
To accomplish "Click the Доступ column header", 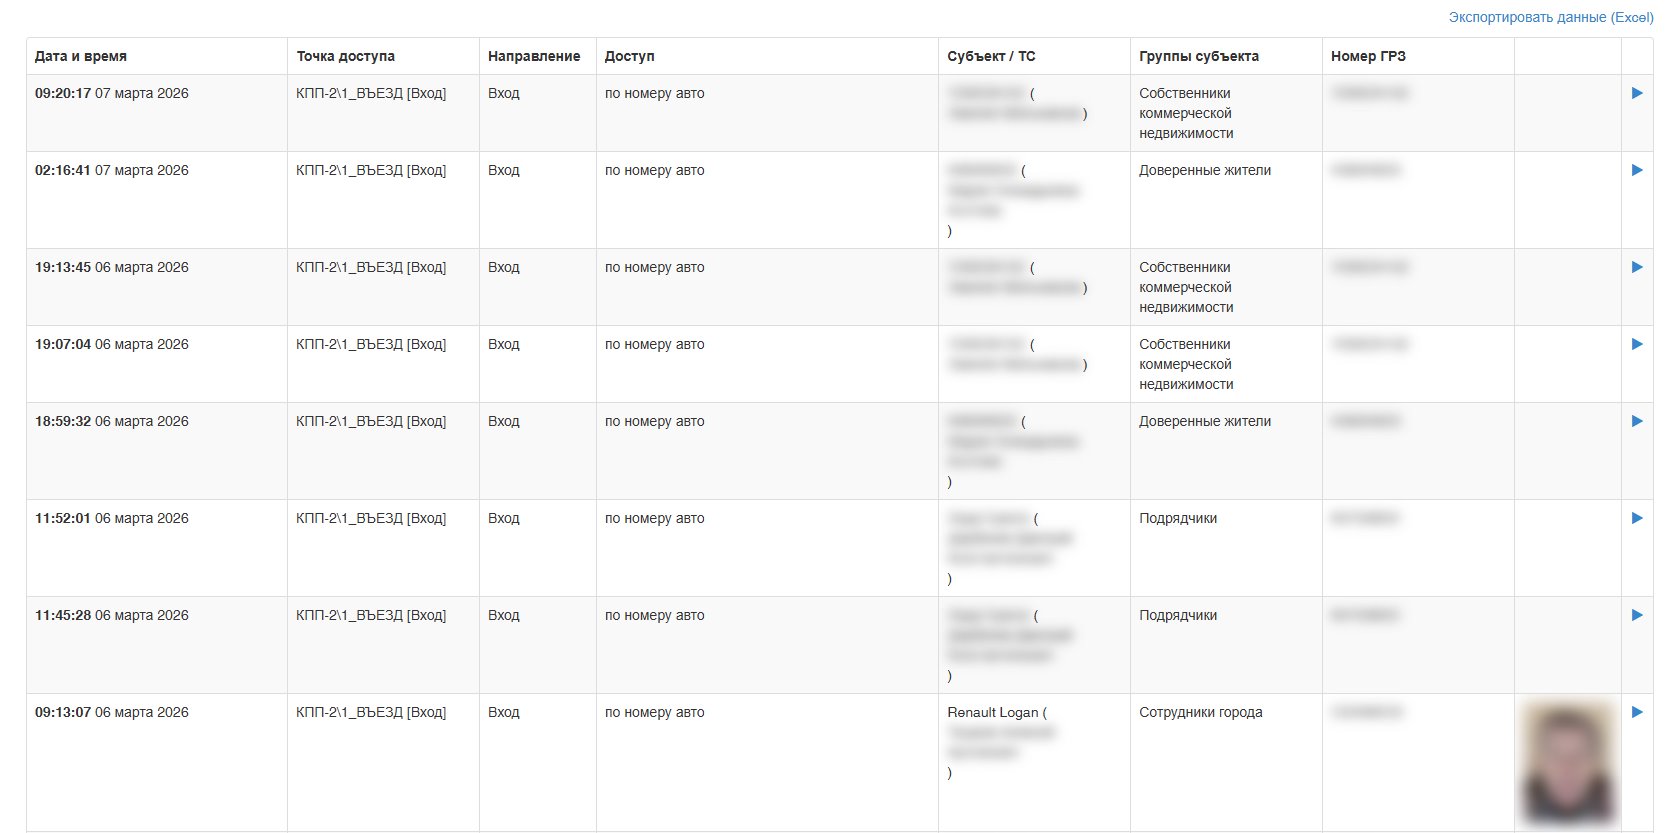I will [630, 56].
